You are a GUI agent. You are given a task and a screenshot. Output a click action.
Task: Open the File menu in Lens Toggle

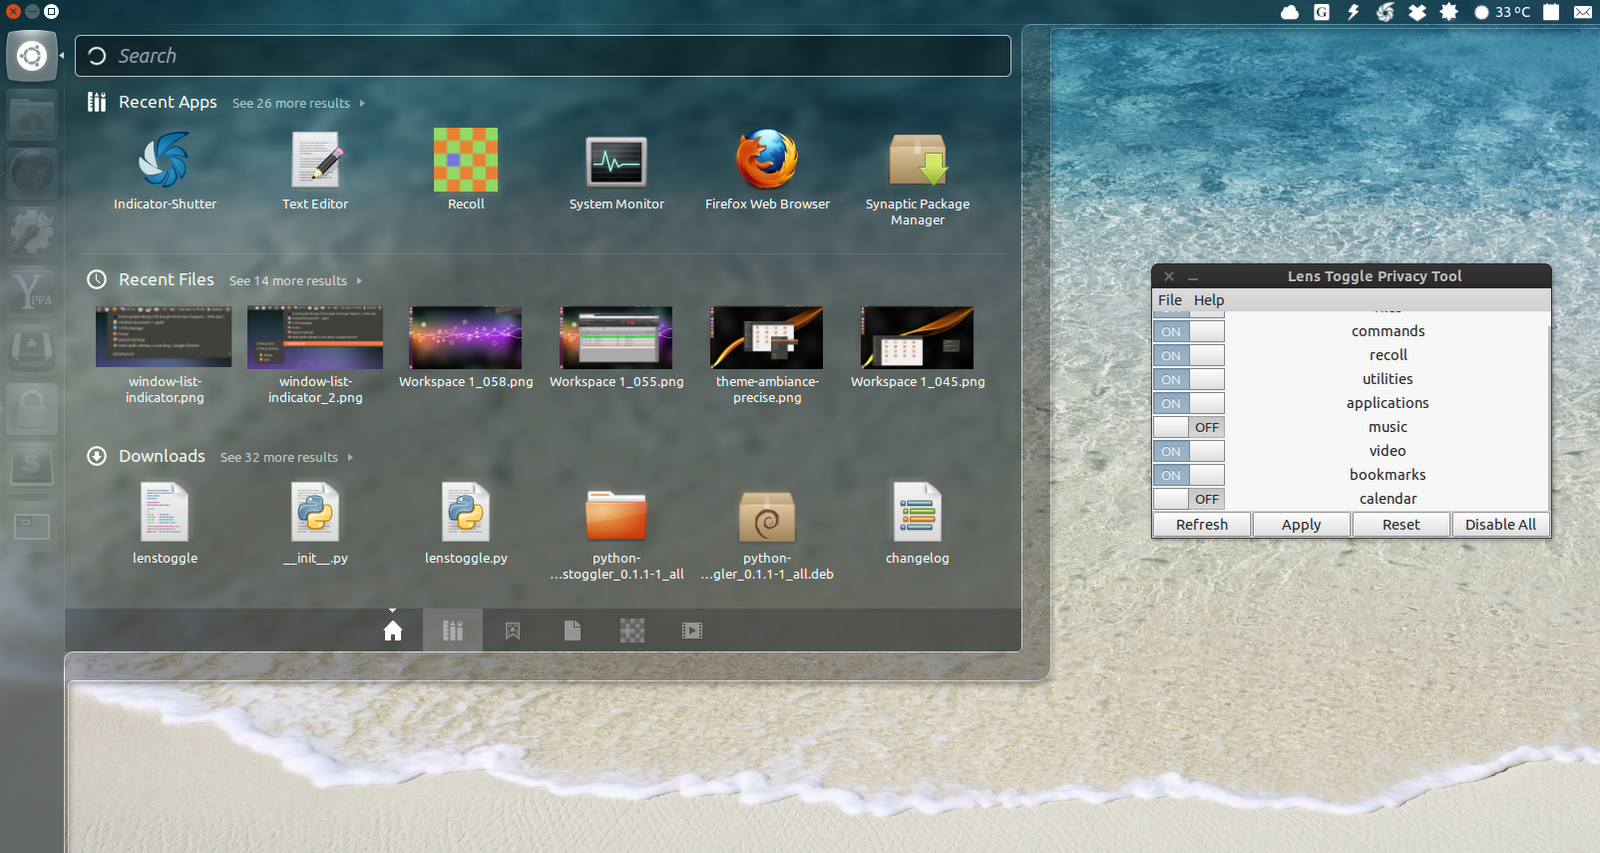tap(1170, 300)
